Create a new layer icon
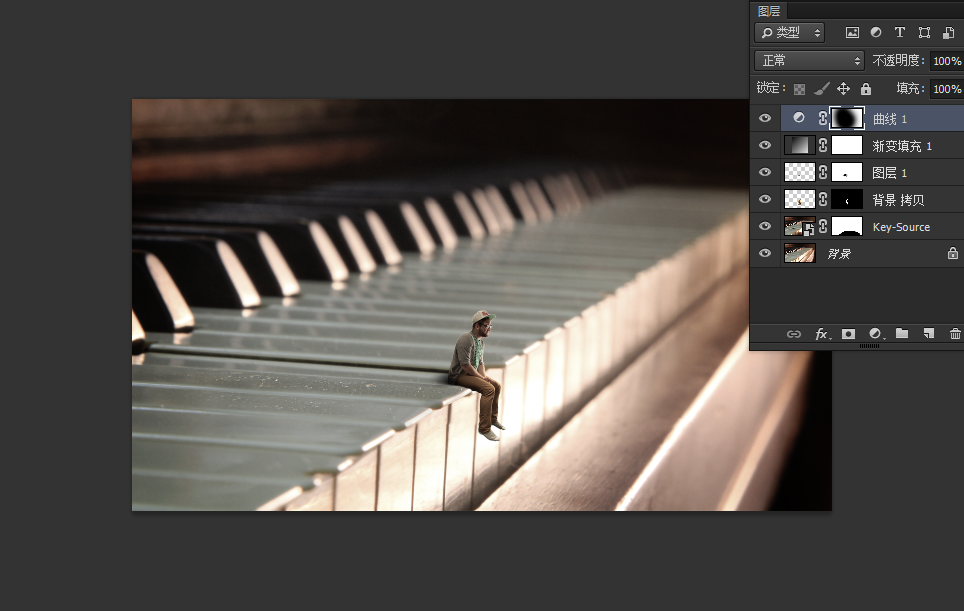964x611 pixels. [x=928, y=333]
